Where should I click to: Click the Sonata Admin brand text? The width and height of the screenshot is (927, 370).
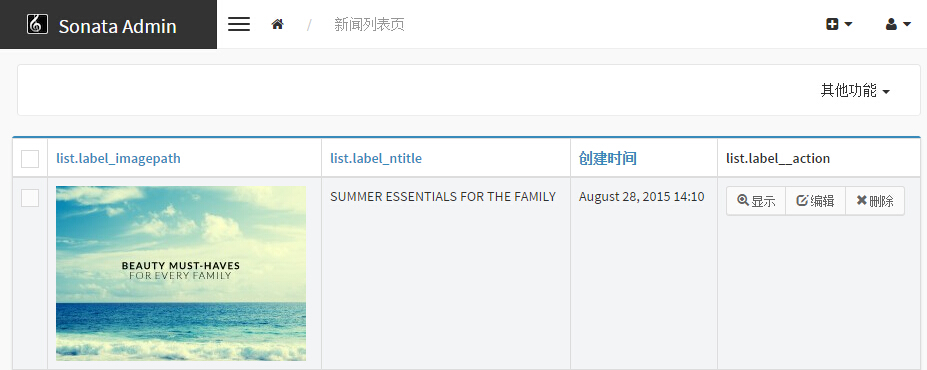tap(118, 26)
